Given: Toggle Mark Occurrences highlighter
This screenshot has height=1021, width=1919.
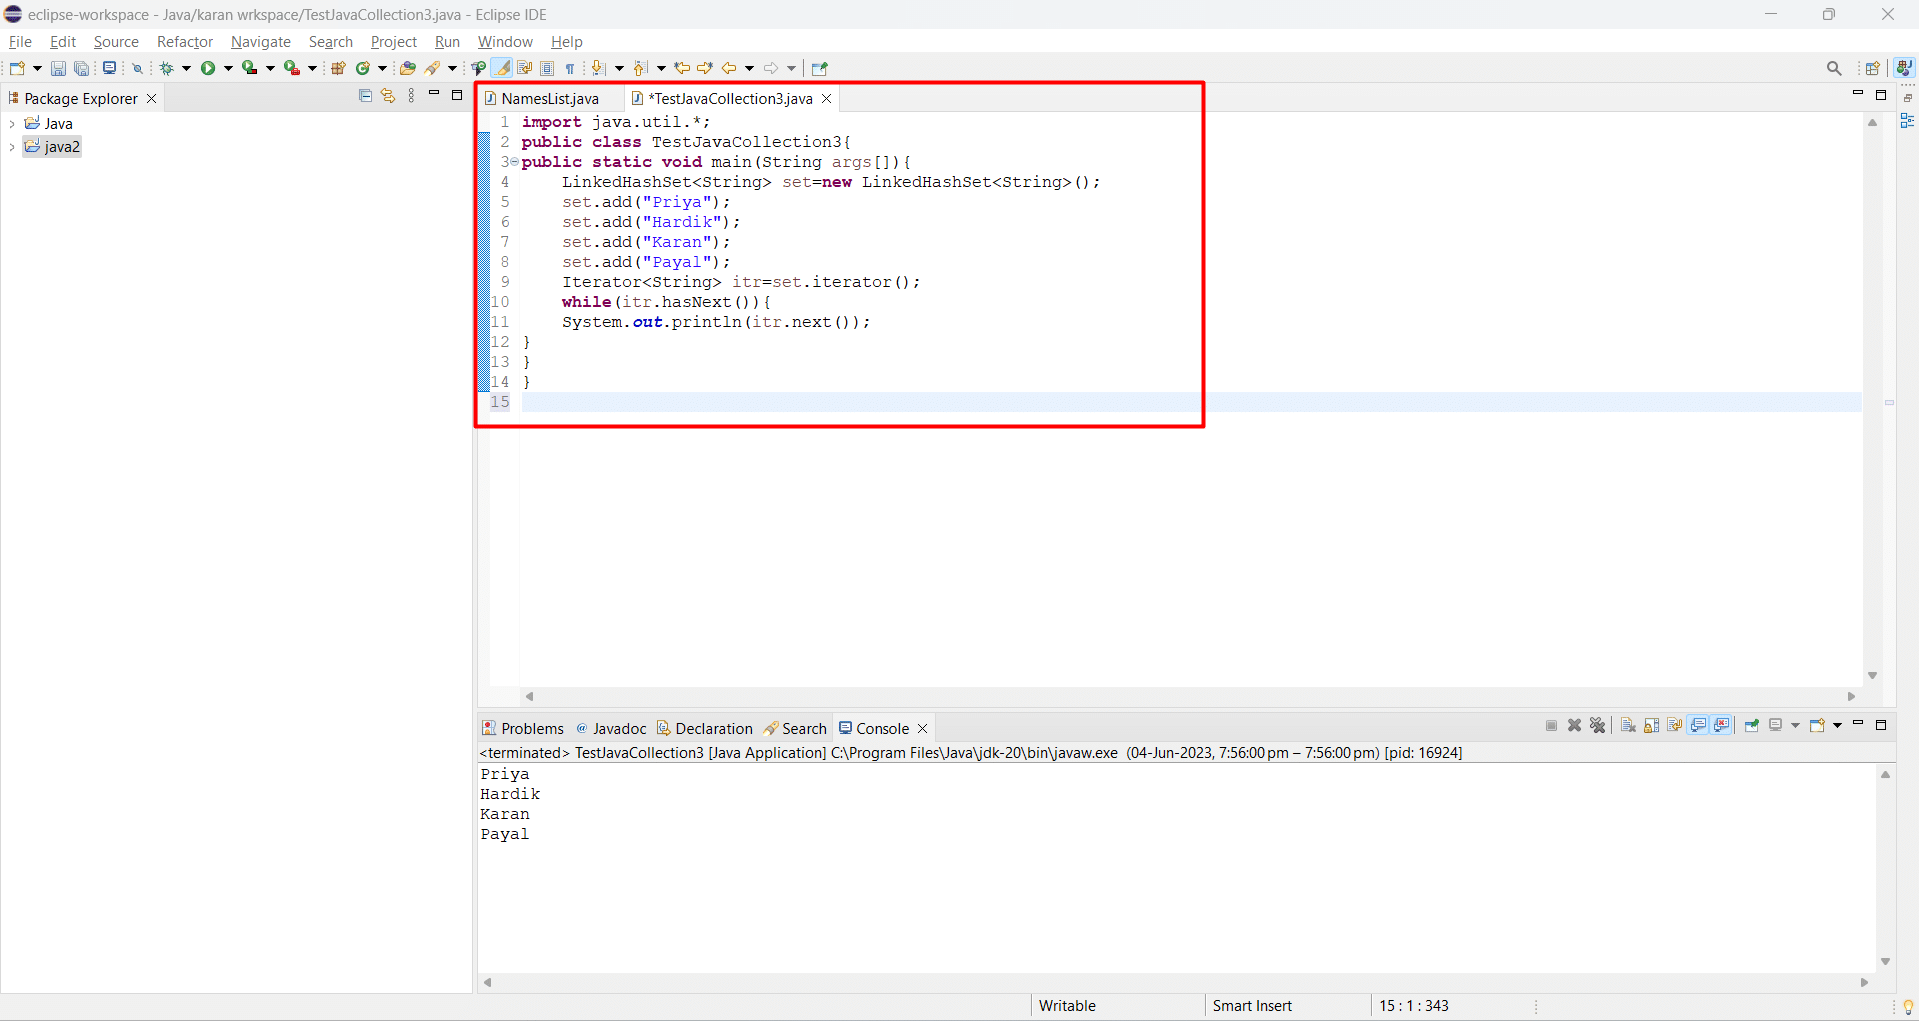Looking at the screenshot, I should [502, 68].
